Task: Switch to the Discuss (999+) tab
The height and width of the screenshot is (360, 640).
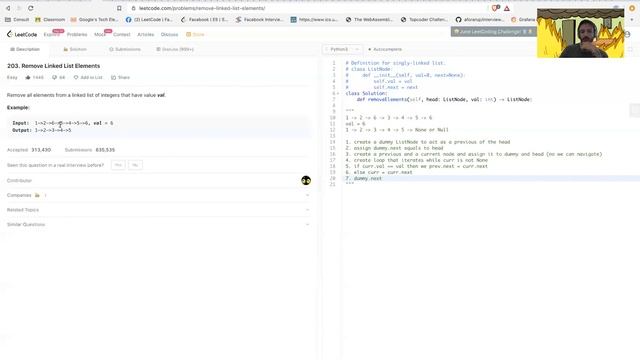Action: (175, 49)
